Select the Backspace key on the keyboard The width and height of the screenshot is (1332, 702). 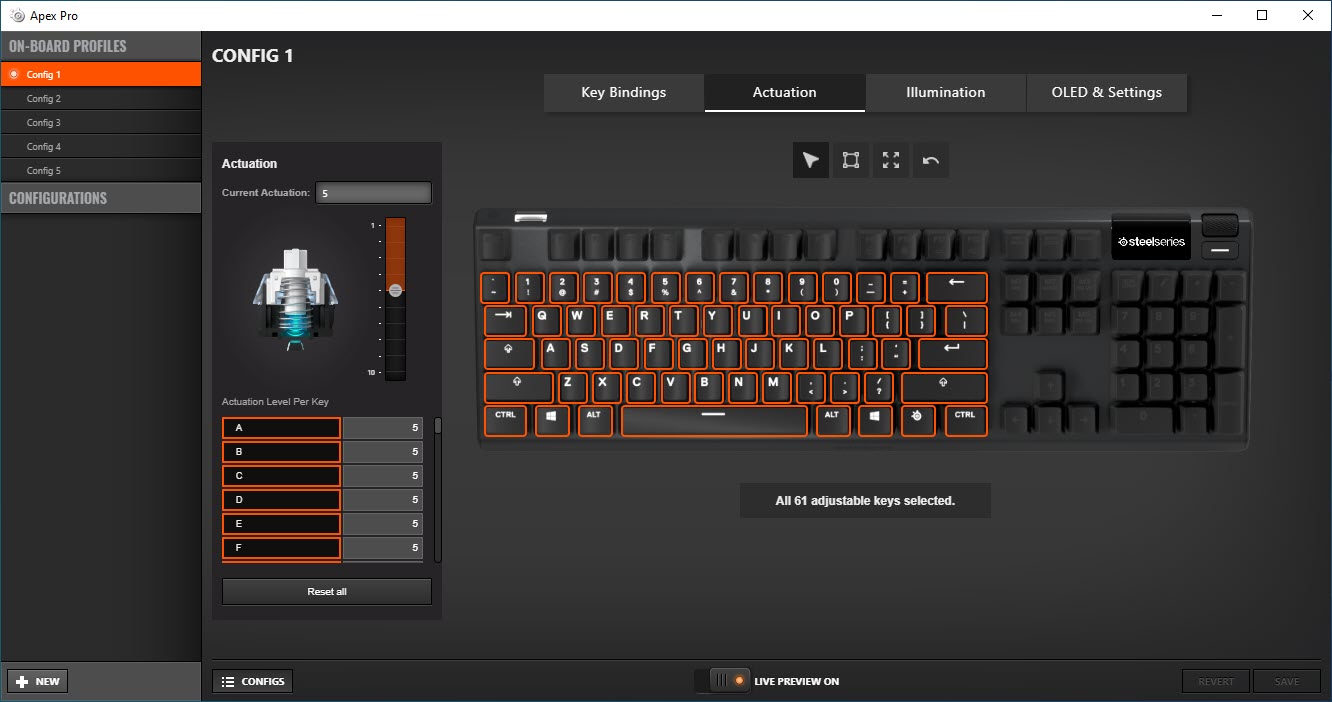pyautogui.click(x=957, y=288)
